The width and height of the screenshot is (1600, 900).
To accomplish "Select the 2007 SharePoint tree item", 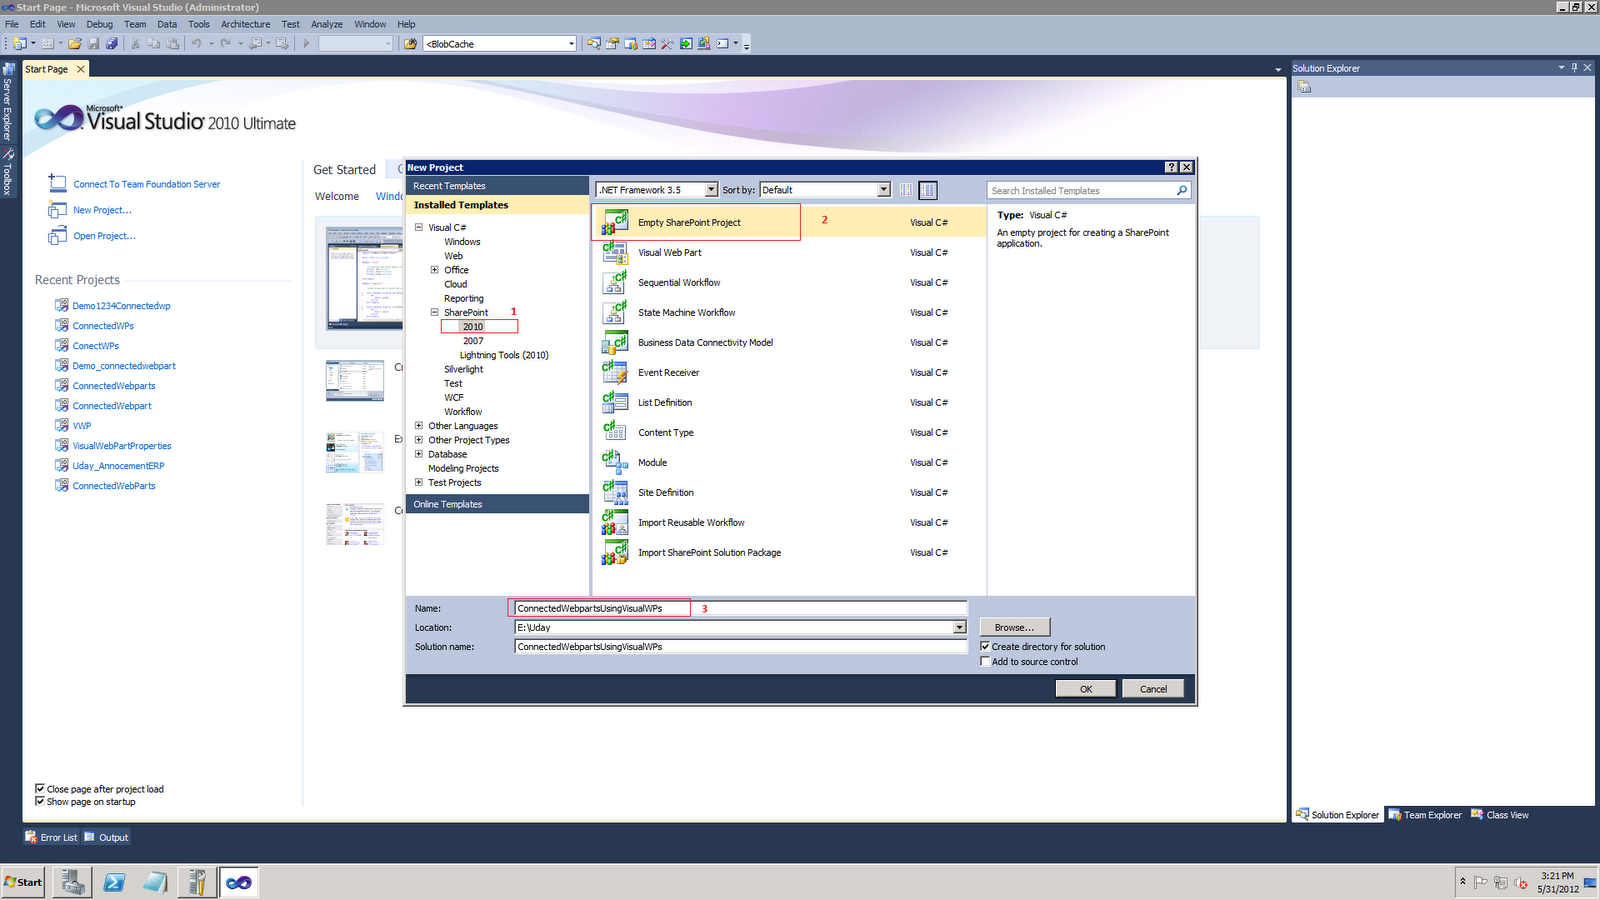I will pos(473,341).
